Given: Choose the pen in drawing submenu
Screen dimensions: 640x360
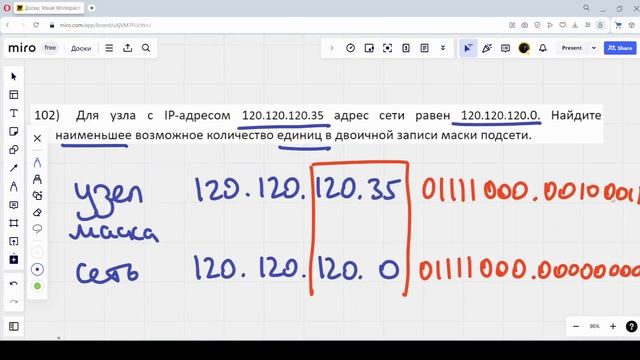Looking at the screenshot, I should (x=37, y=162).
